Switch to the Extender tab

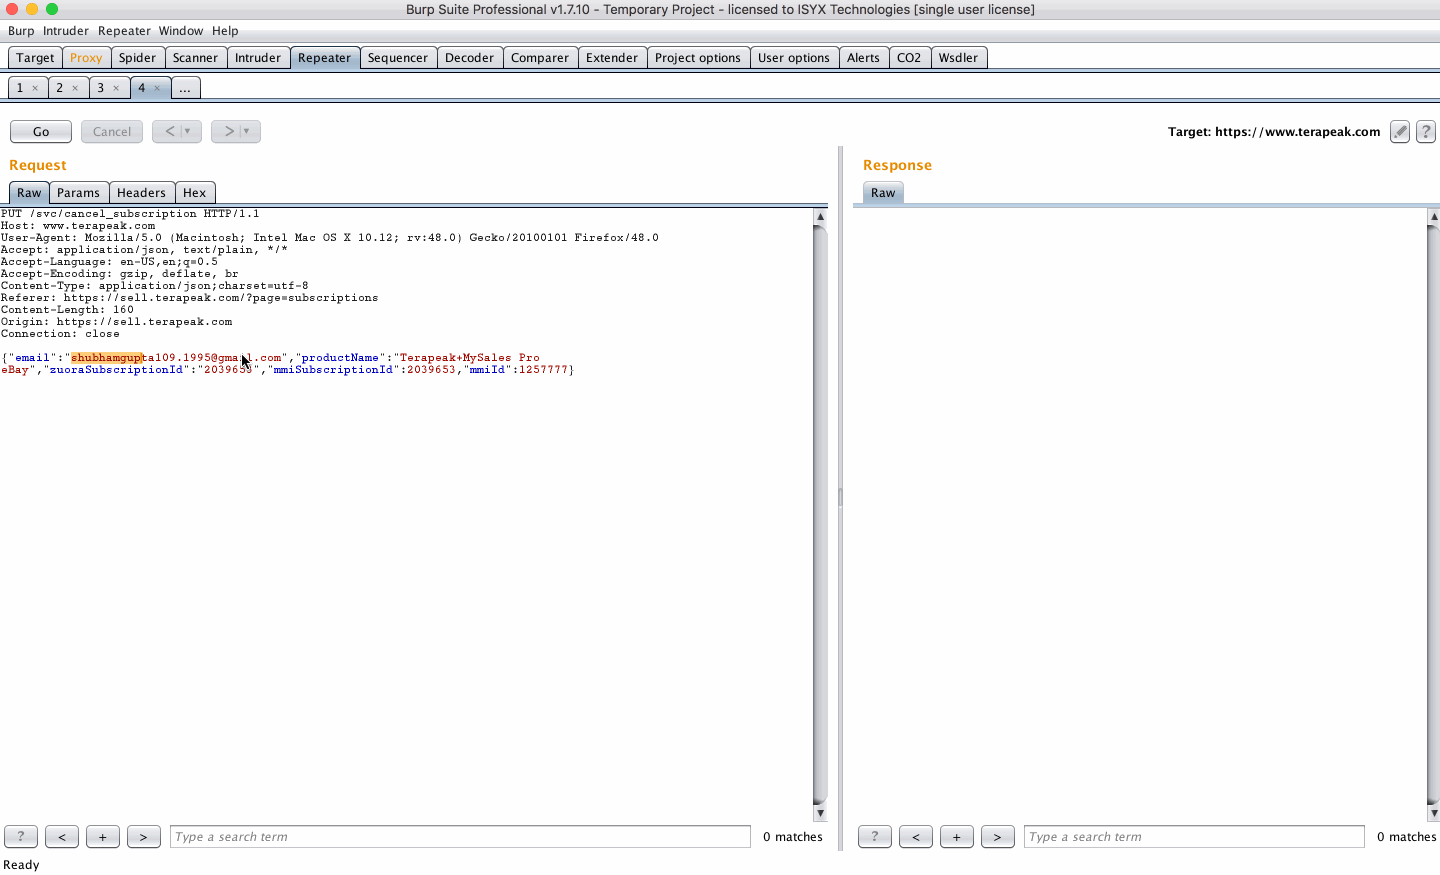(612, 58)
